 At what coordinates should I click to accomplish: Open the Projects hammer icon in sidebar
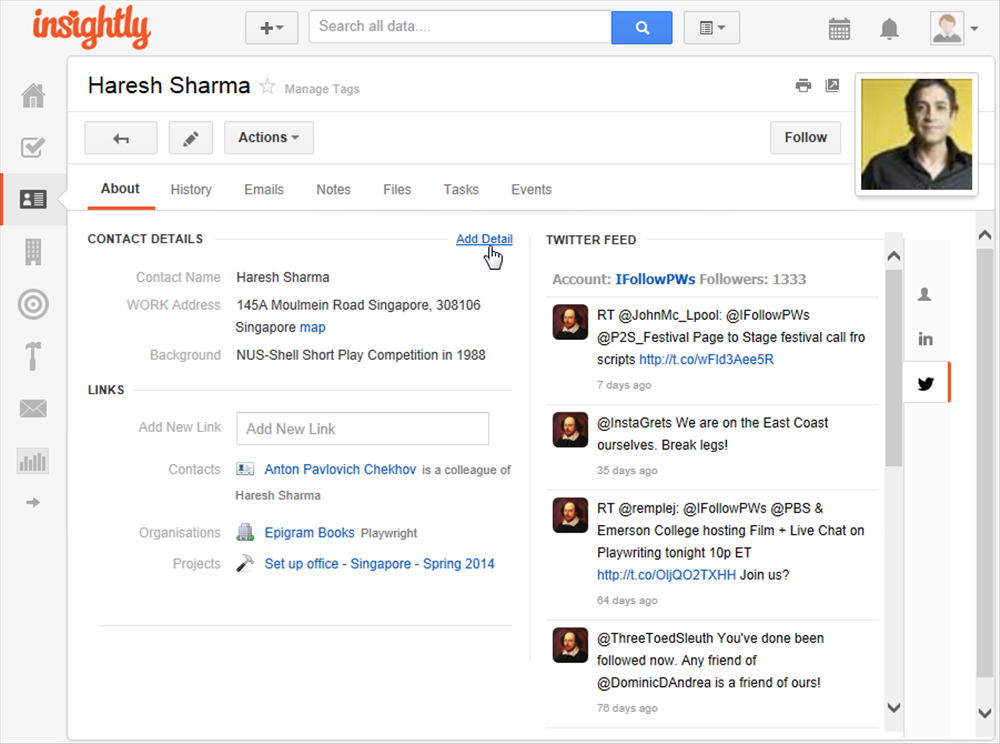click(33, 356)
